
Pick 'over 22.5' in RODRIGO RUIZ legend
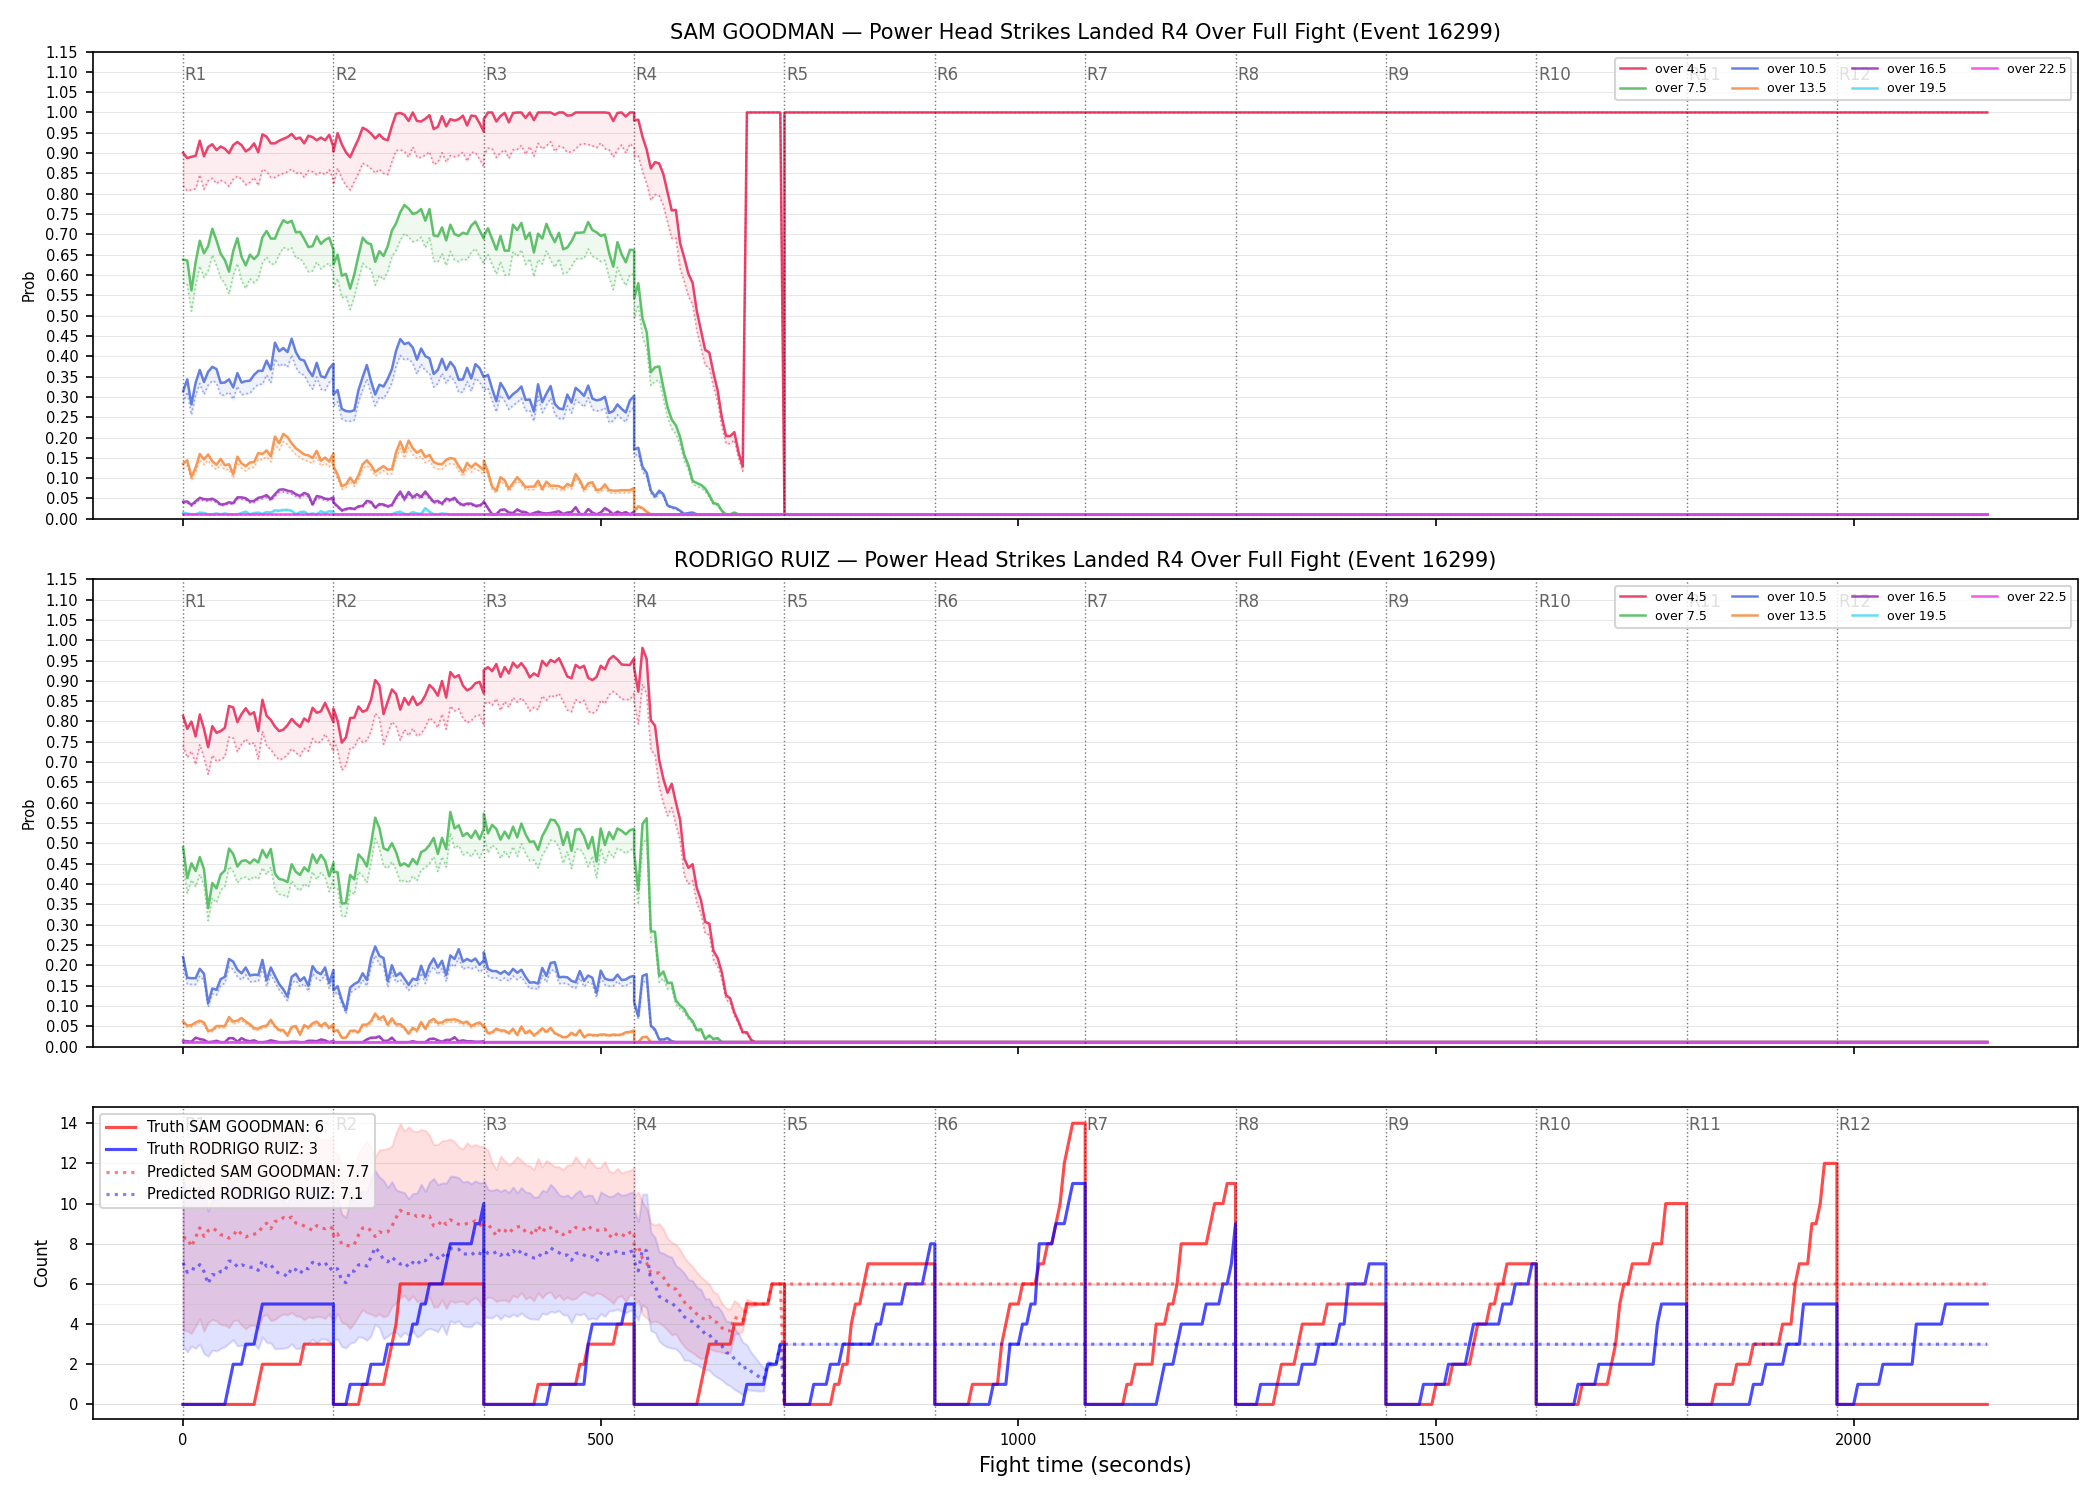(x=2019, y=597)
